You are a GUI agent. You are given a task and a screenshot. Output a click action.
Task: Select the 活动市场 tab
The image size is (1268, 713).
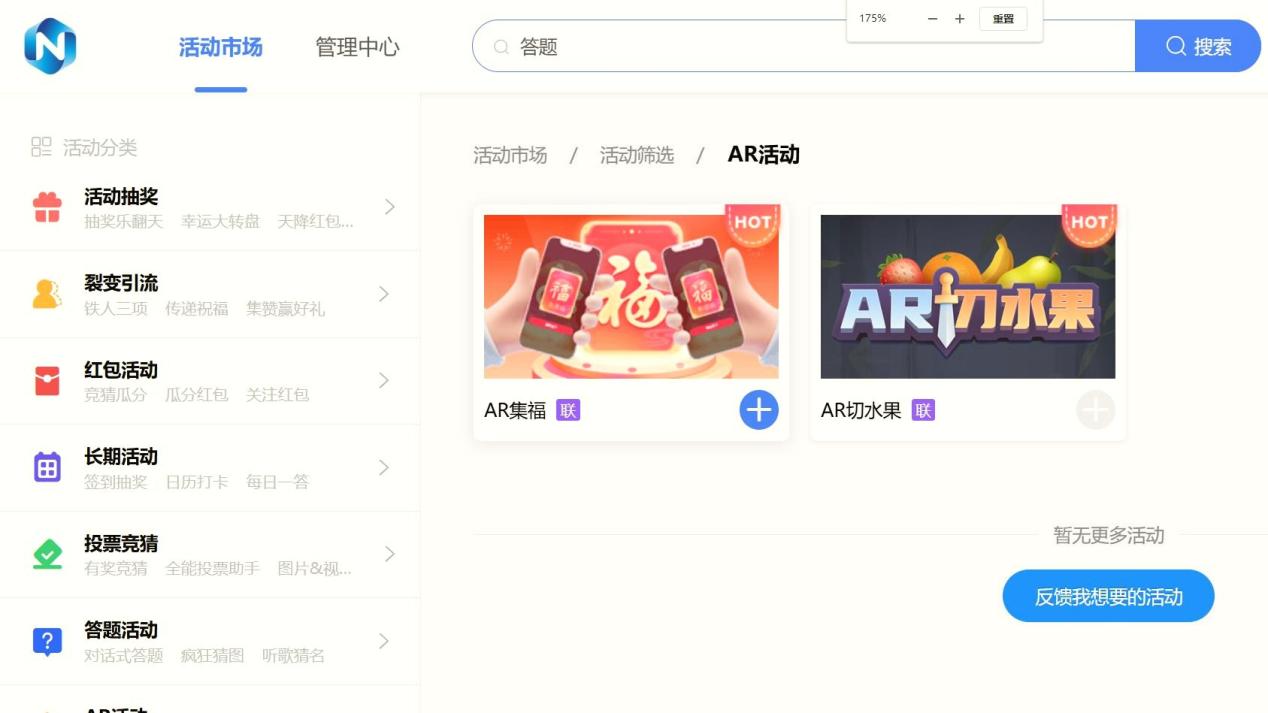click(220, 47)
